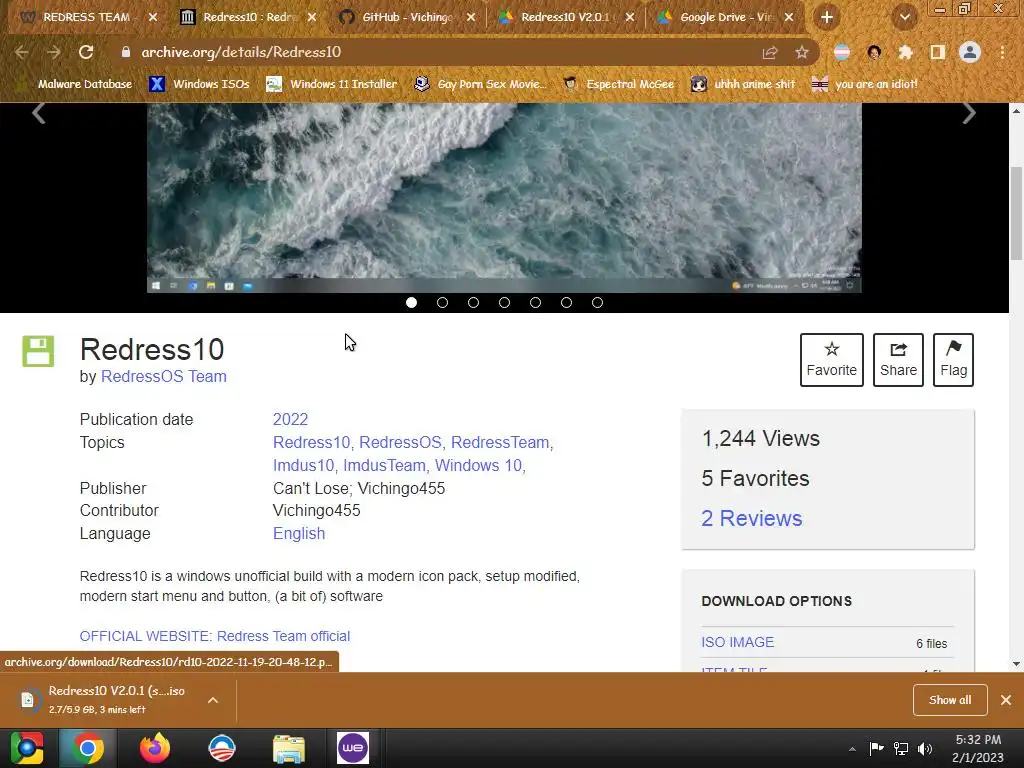The height and width of the screenshot is (768, 1024).
Task: Open a new tab with plus button
Action: pyautogui.click(x=827, y=18)
